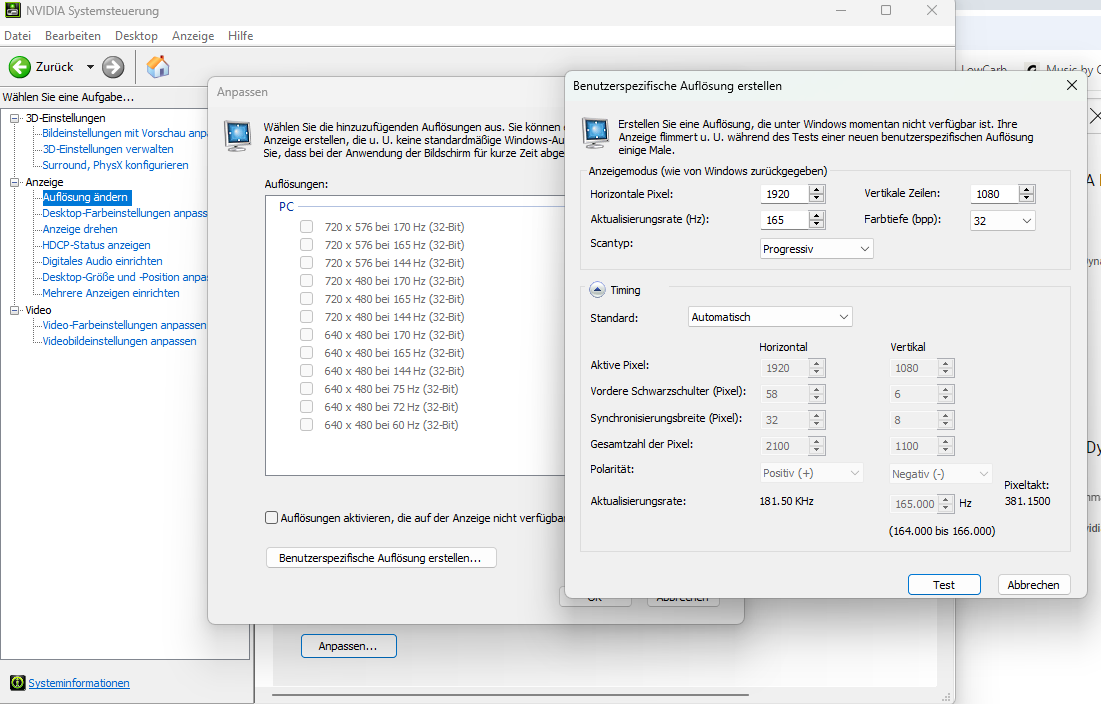This screenshot has height=704, width=1101.
Task: Click the Test button
Action: [x=944, y=585]
